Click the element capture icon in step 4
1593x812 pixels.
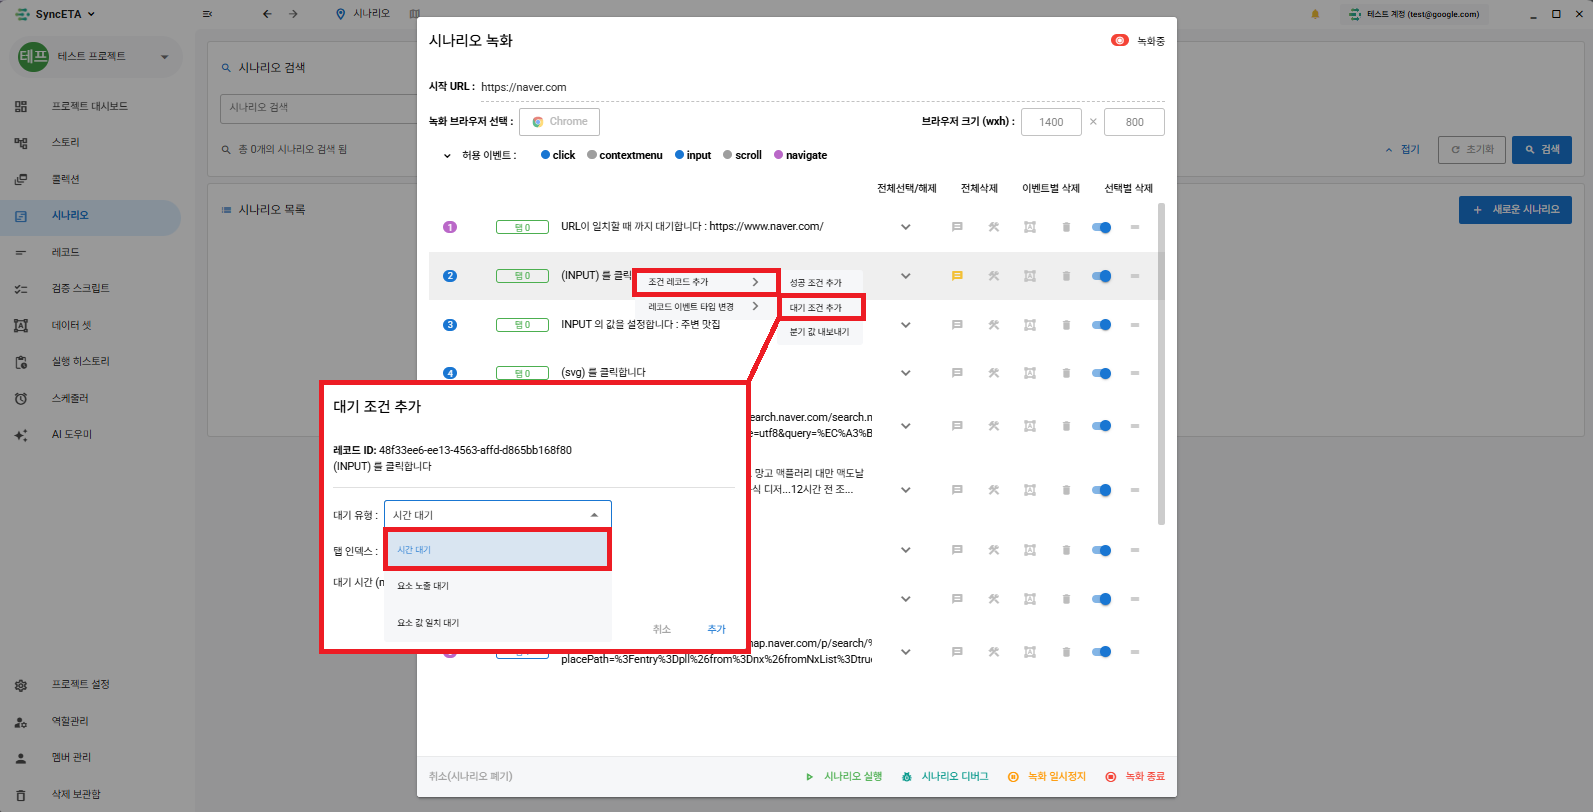click(1030, 373)
